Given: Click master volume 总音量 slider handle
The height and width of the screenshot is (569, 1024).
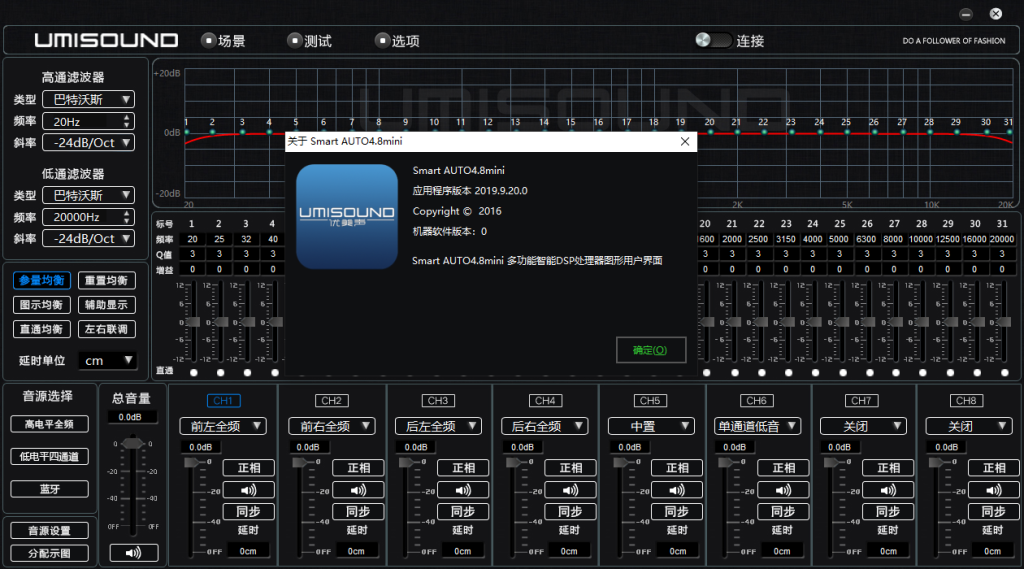Looking at the screenshot, I should point(133,444).
